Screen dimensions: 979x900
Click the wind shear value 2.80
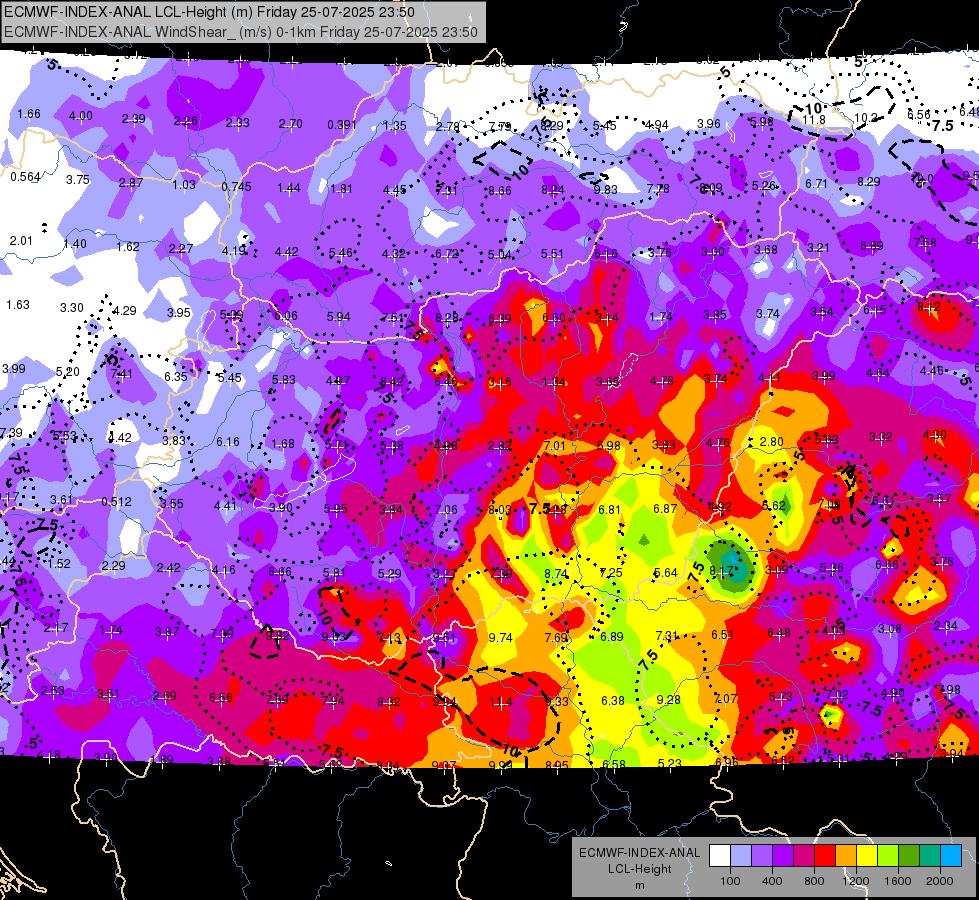tap(772, 442)
